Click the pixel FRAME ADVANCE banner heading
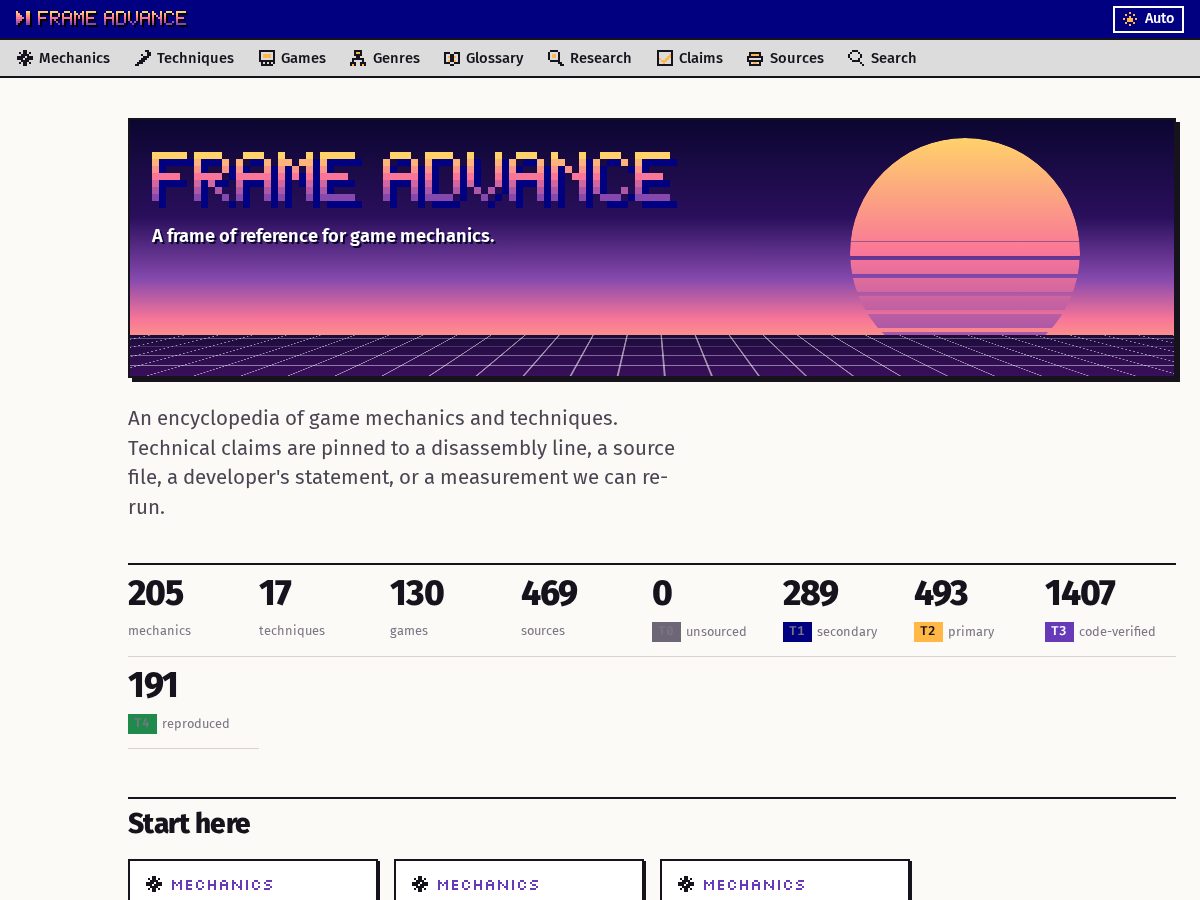1200x900 pixels. tap(414, 180)
